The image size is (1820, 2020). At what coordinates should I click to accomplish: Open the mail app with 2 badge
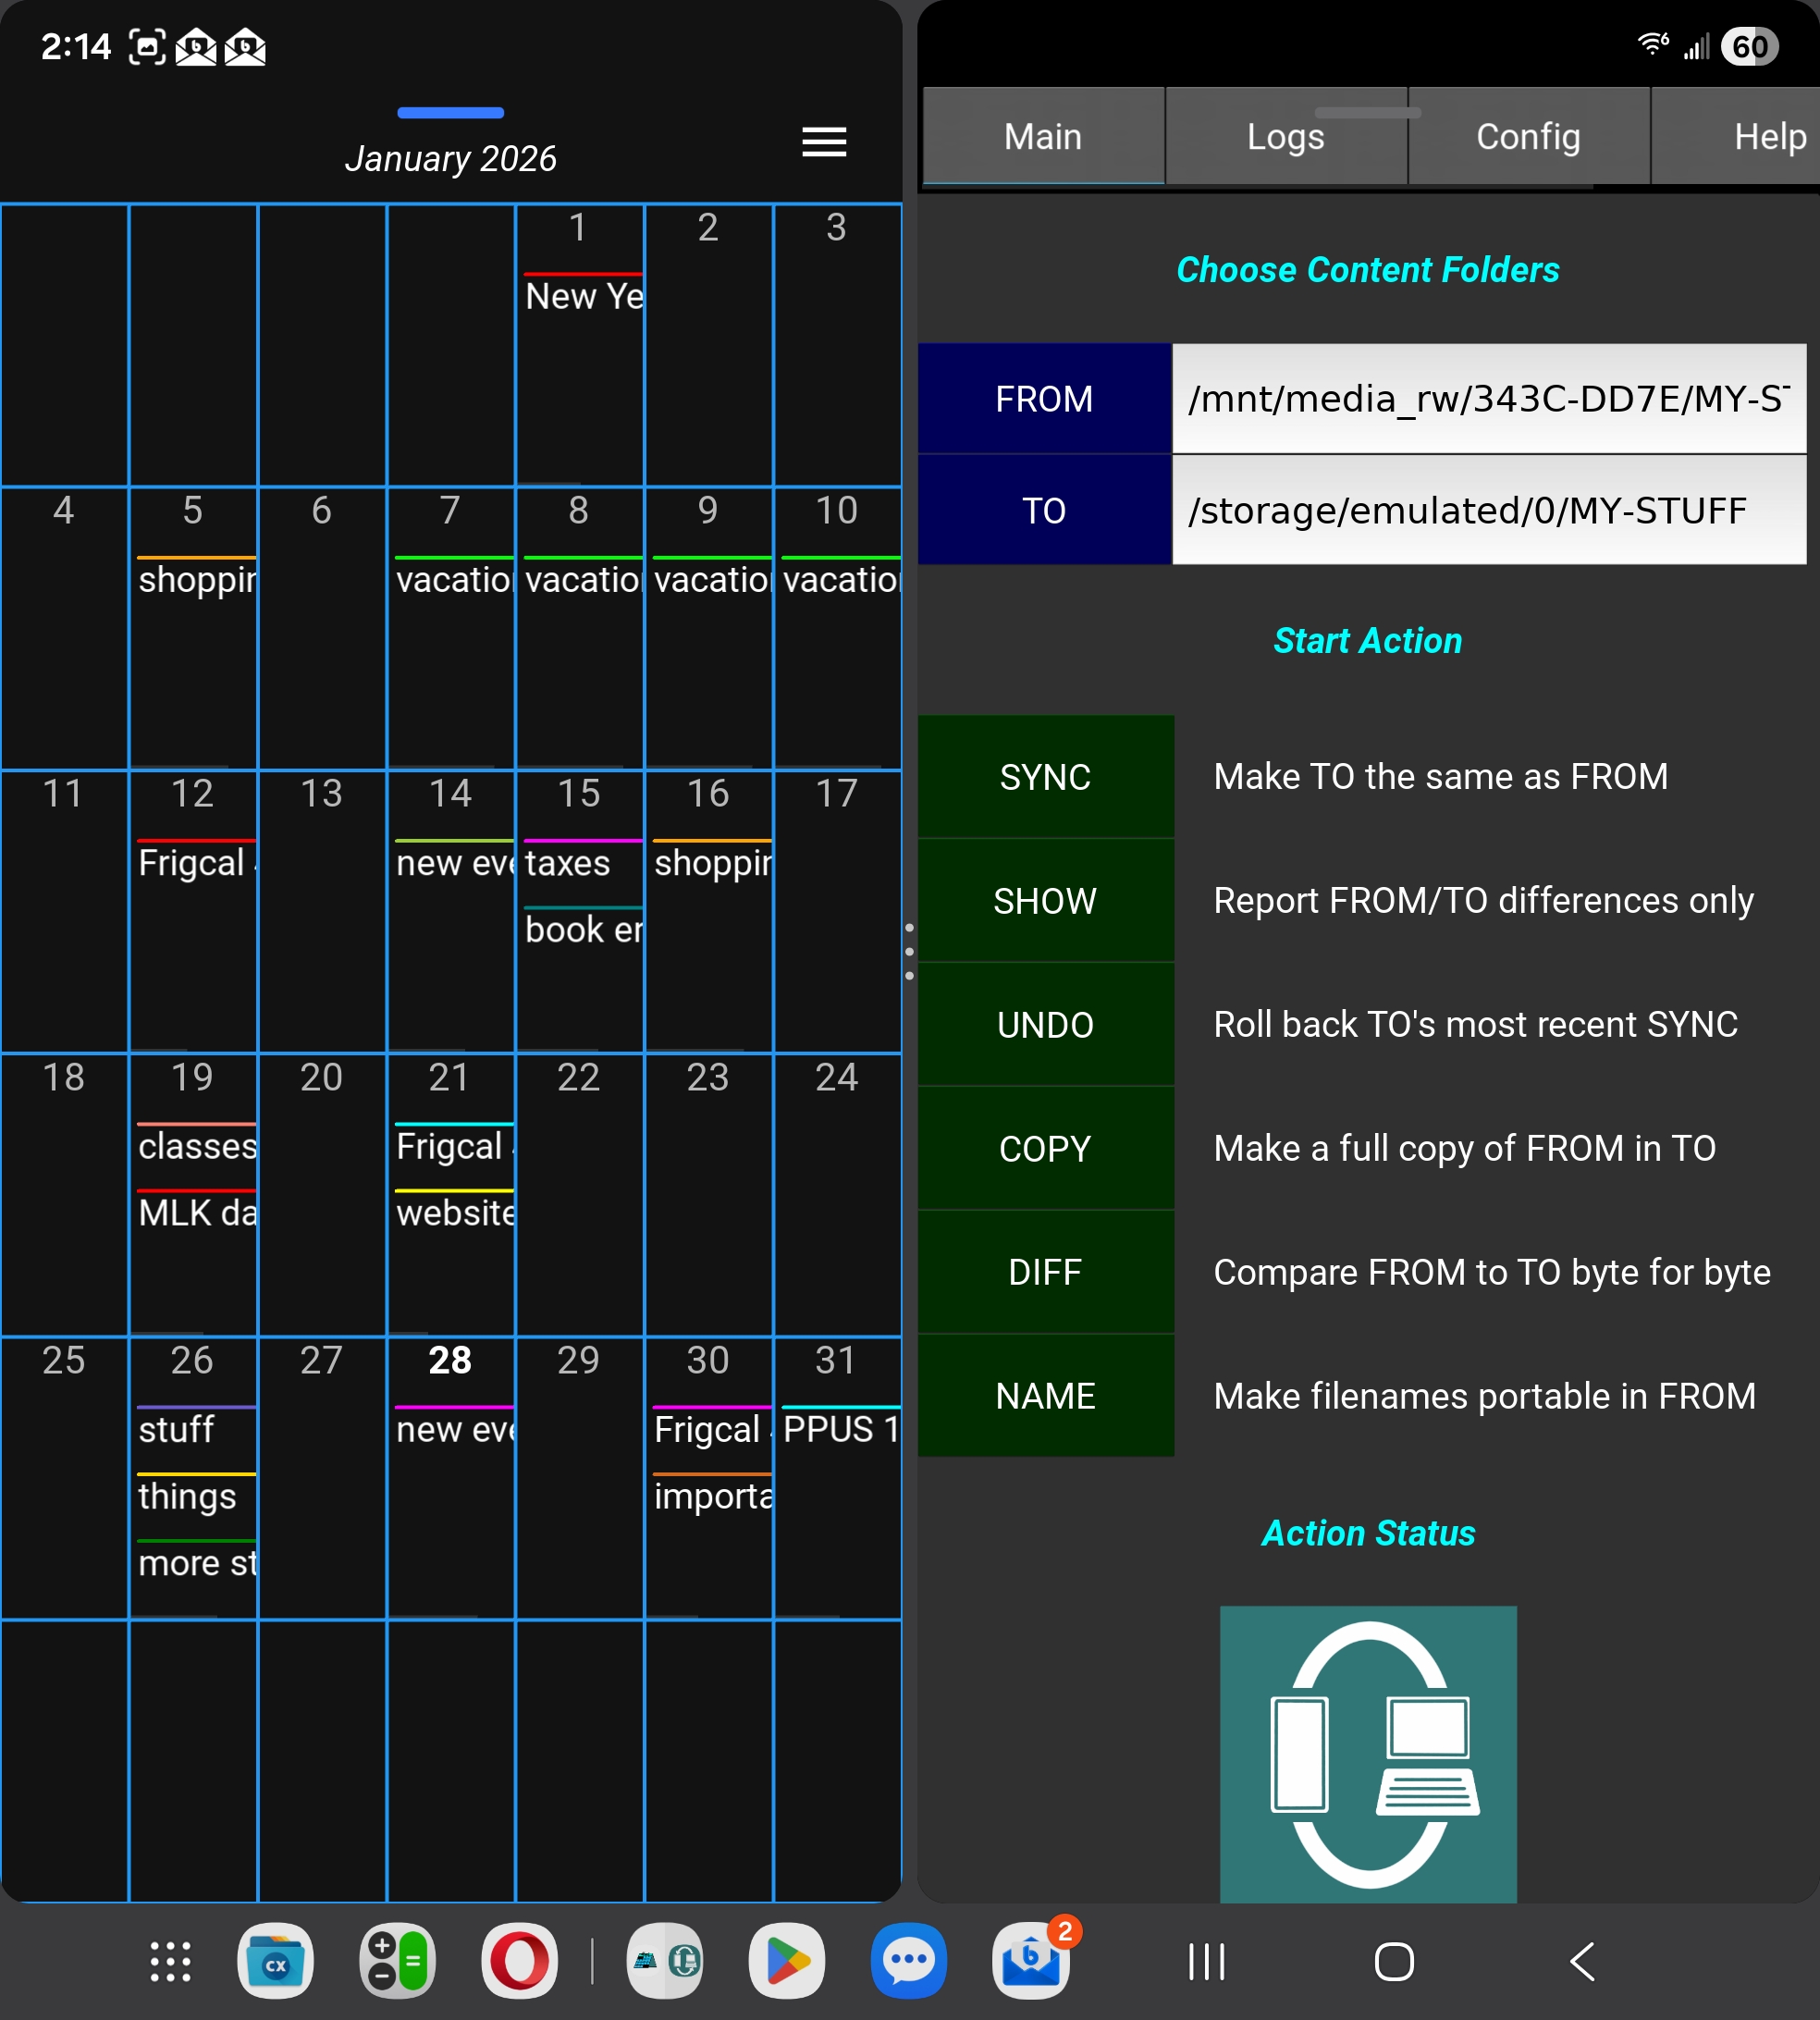[1030, 1961]
